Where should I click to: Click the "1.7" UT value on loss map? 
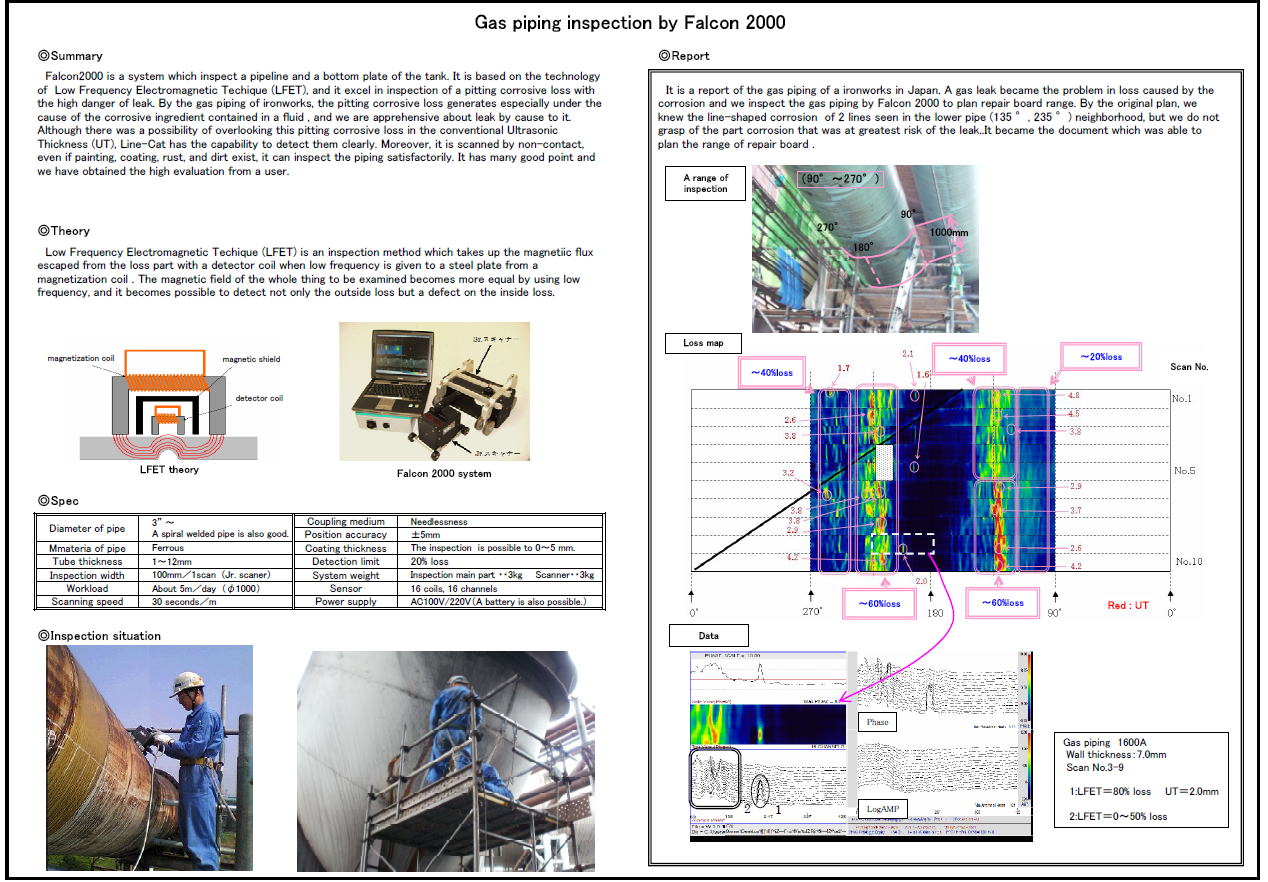click(x=844, y=369)
